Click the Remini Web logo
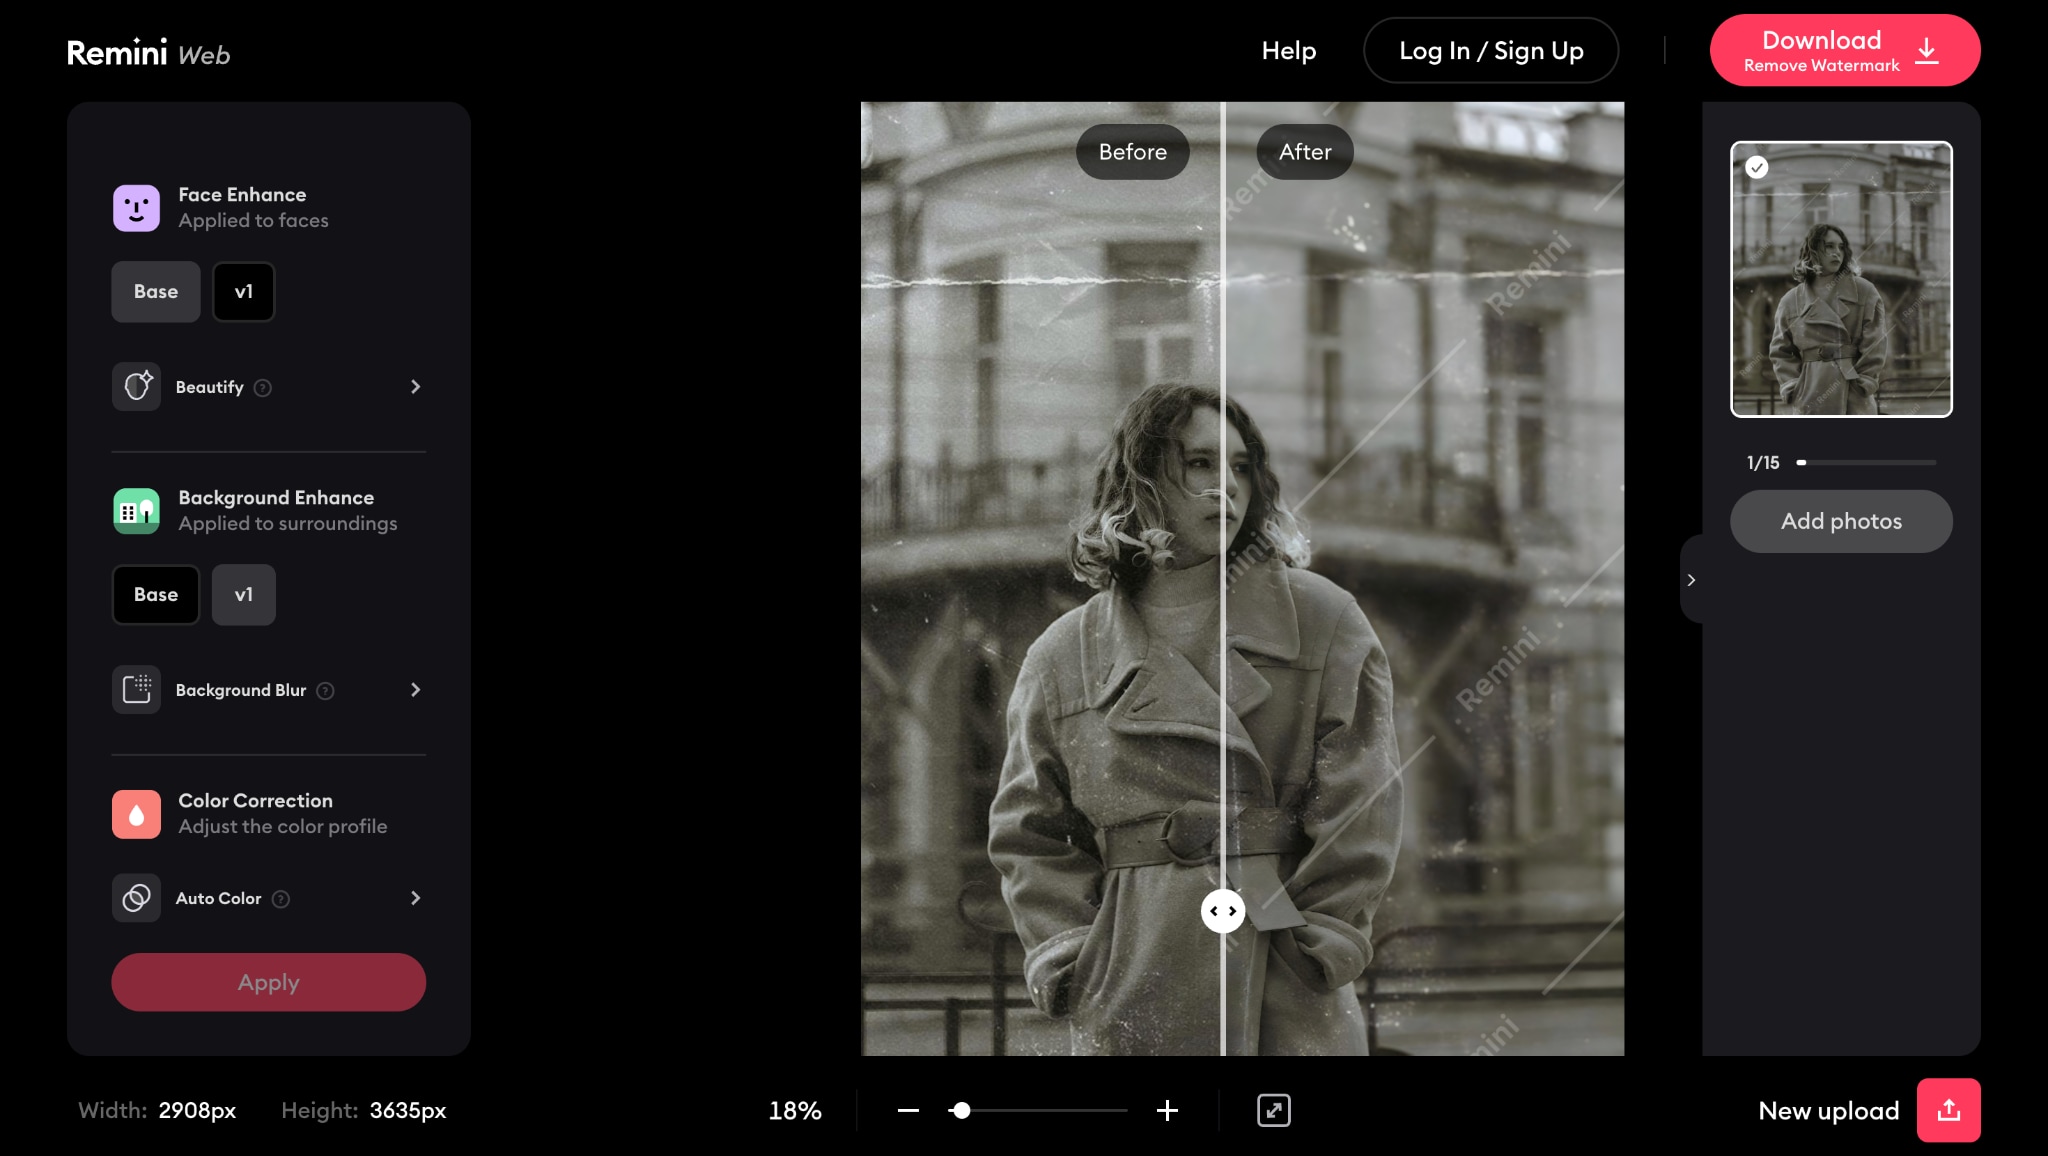2048x1156 pixels. tap(148, 53)
